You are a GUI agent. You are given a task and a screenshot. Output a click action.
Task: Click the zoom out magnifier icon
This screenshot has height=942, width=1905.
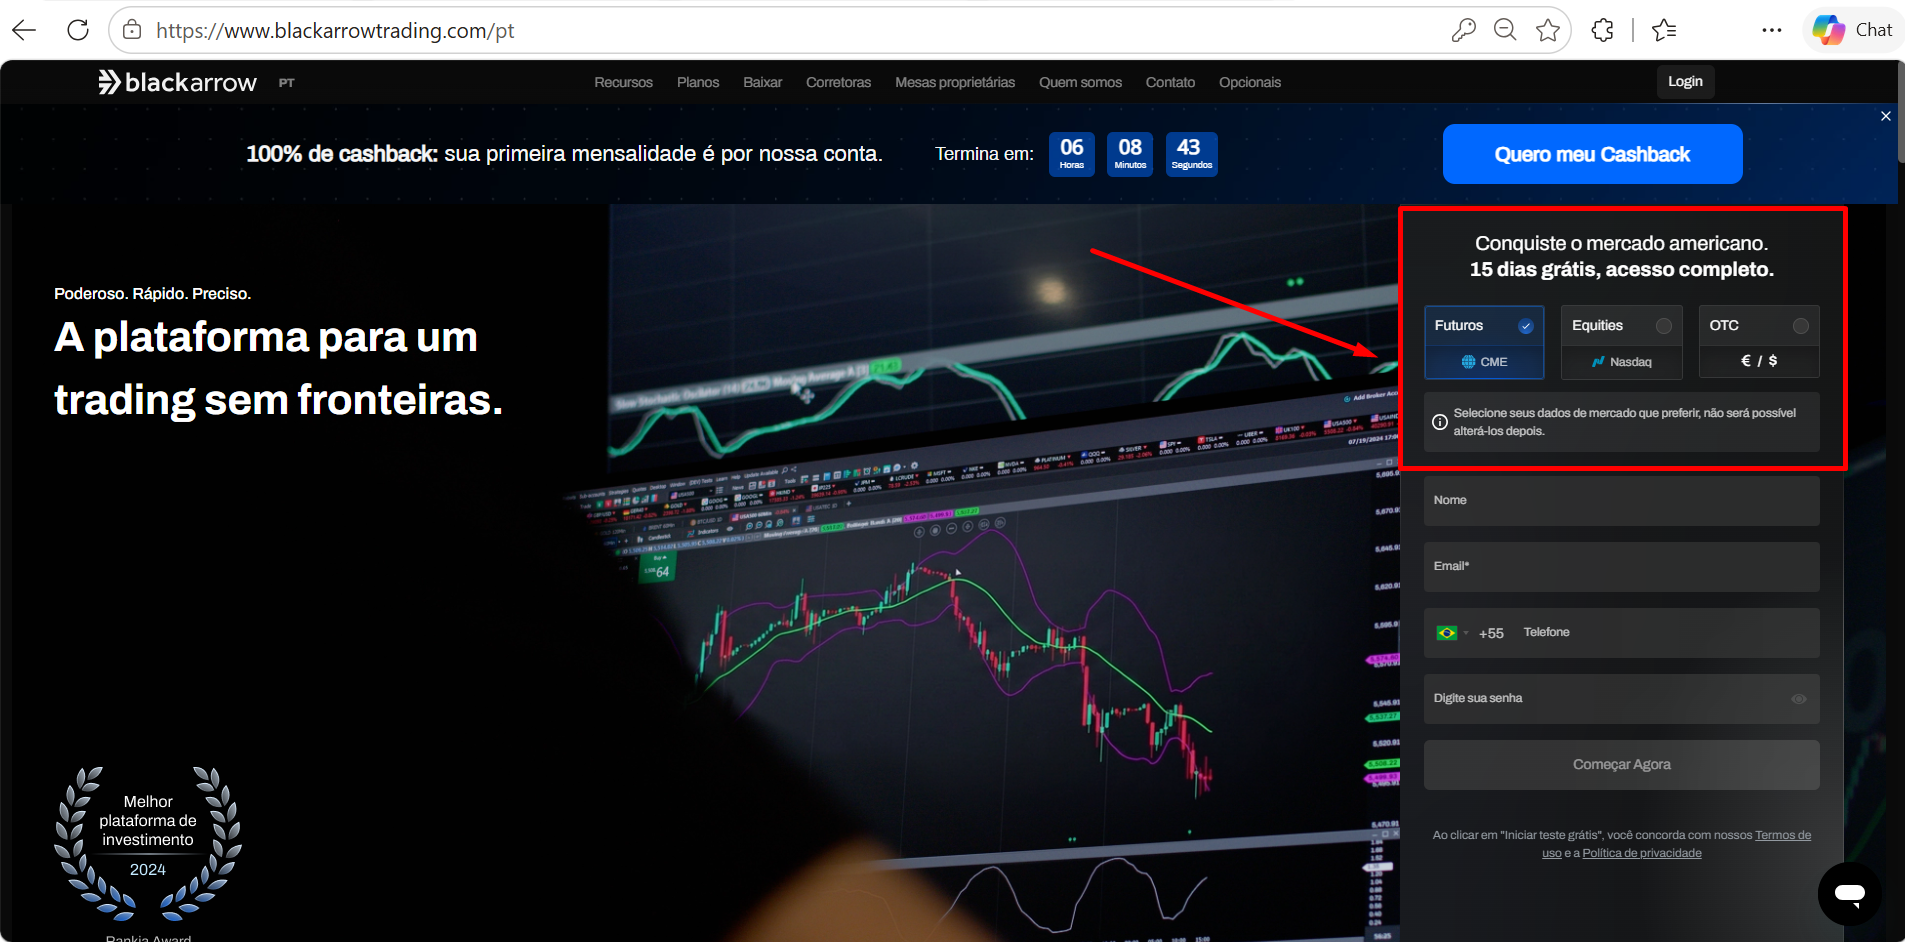pyautogui.click(x=1505, y=30)
